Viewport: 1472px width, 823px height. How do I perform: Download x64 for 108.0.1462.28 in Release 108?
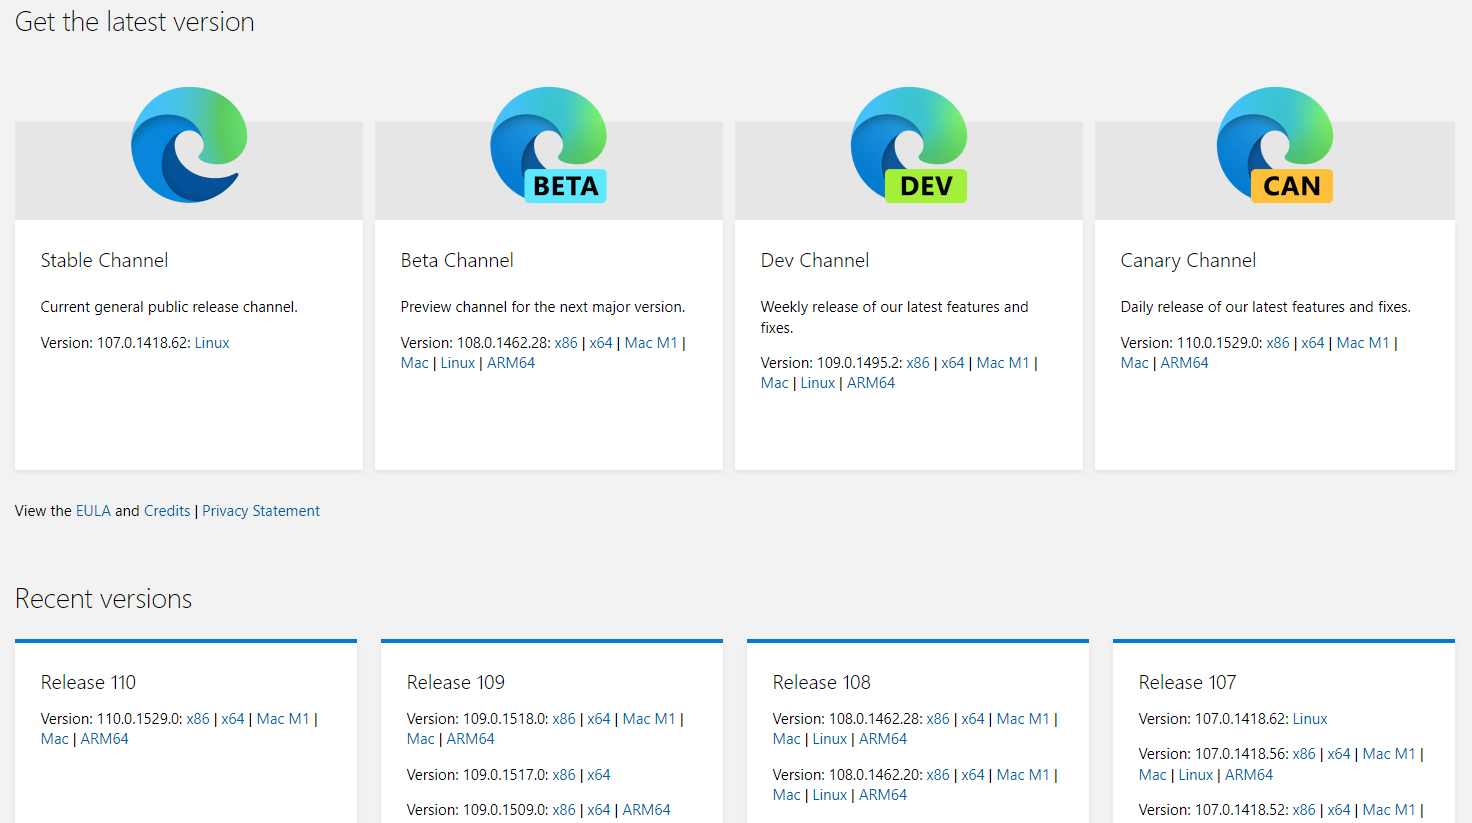click(973, 719)
